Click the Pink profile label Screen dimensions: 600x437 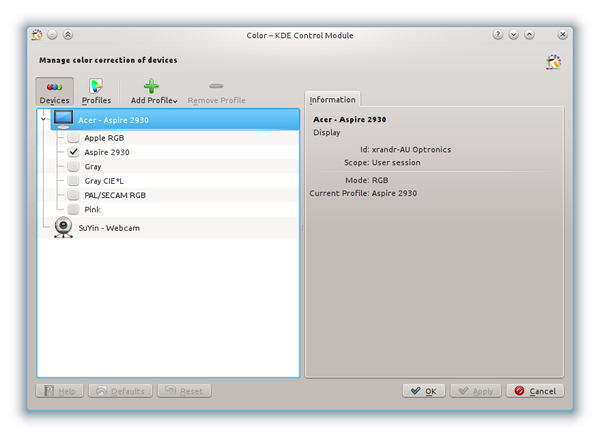click(92, 209)
